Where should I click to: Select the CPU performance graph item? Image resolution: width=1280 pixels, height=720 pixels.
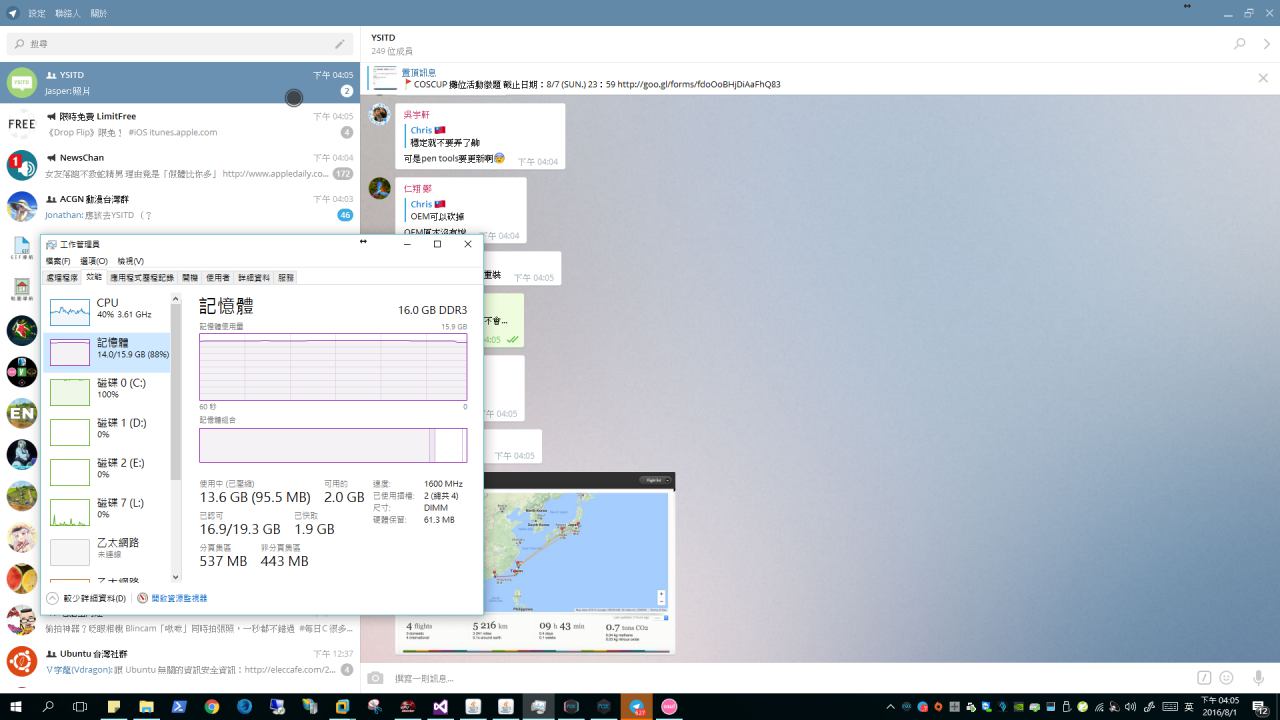point(107,310)
